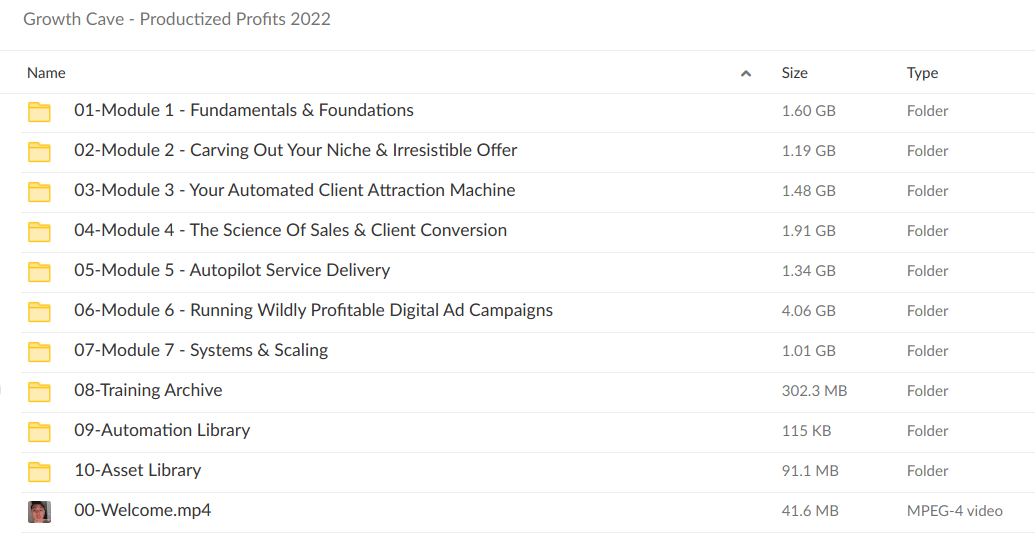
Task: Click folder icon beside Module 2 Carving Out Your Niche
Action: pyautogui.click(x=39, y=151)
